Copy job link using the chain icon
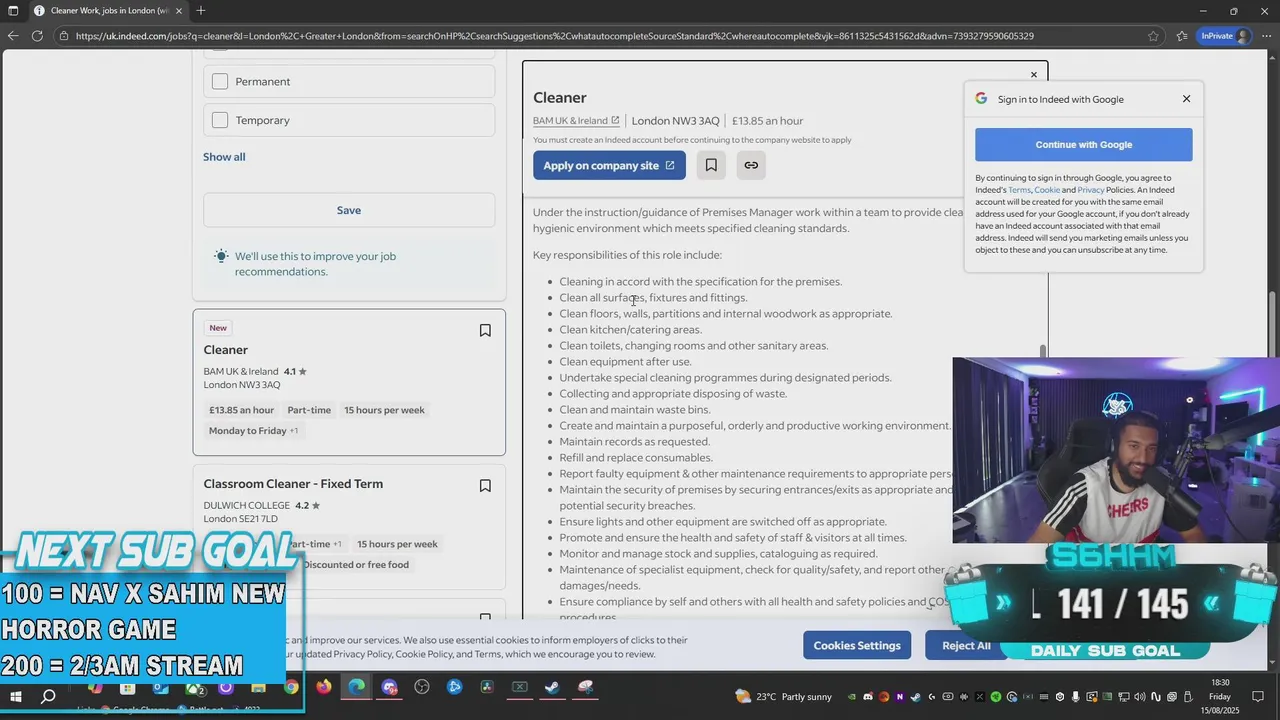This screenshot has height=720, width=1280. click(x=751, y=165)
